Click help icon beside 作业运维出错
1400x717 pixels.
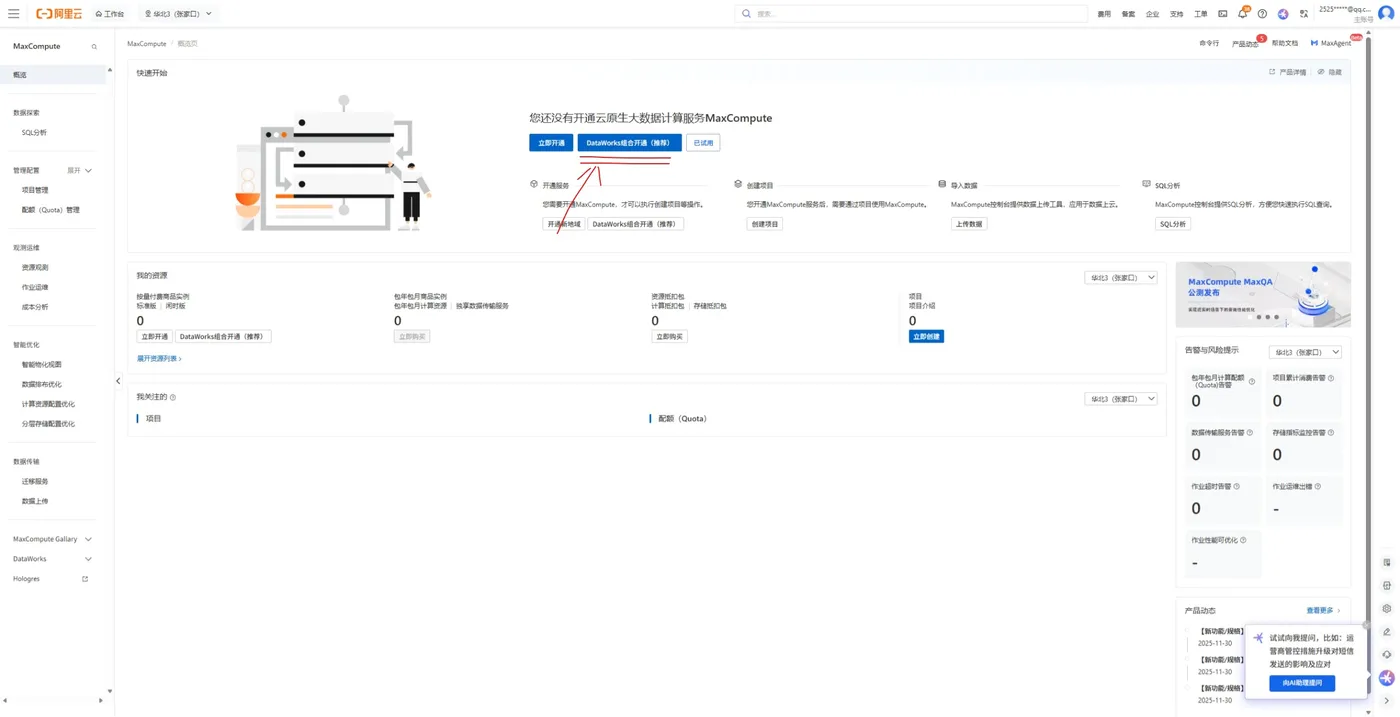click(x=1318, y=487)
